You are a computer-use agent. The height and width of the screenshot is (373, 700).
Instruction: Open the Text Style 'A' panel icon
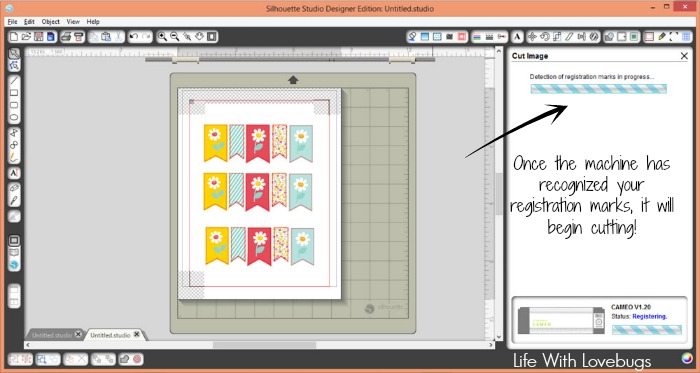(x=517, y=37)
